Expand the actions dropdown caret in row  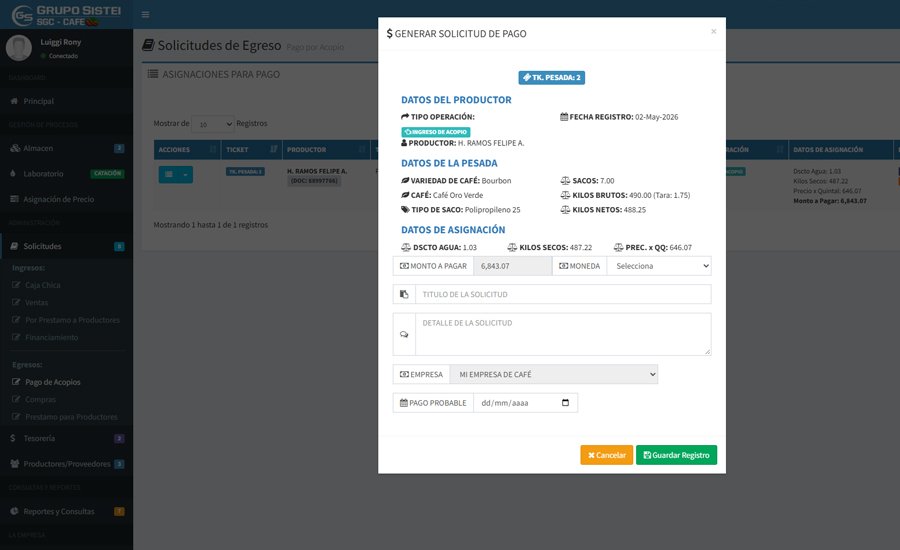185,175
